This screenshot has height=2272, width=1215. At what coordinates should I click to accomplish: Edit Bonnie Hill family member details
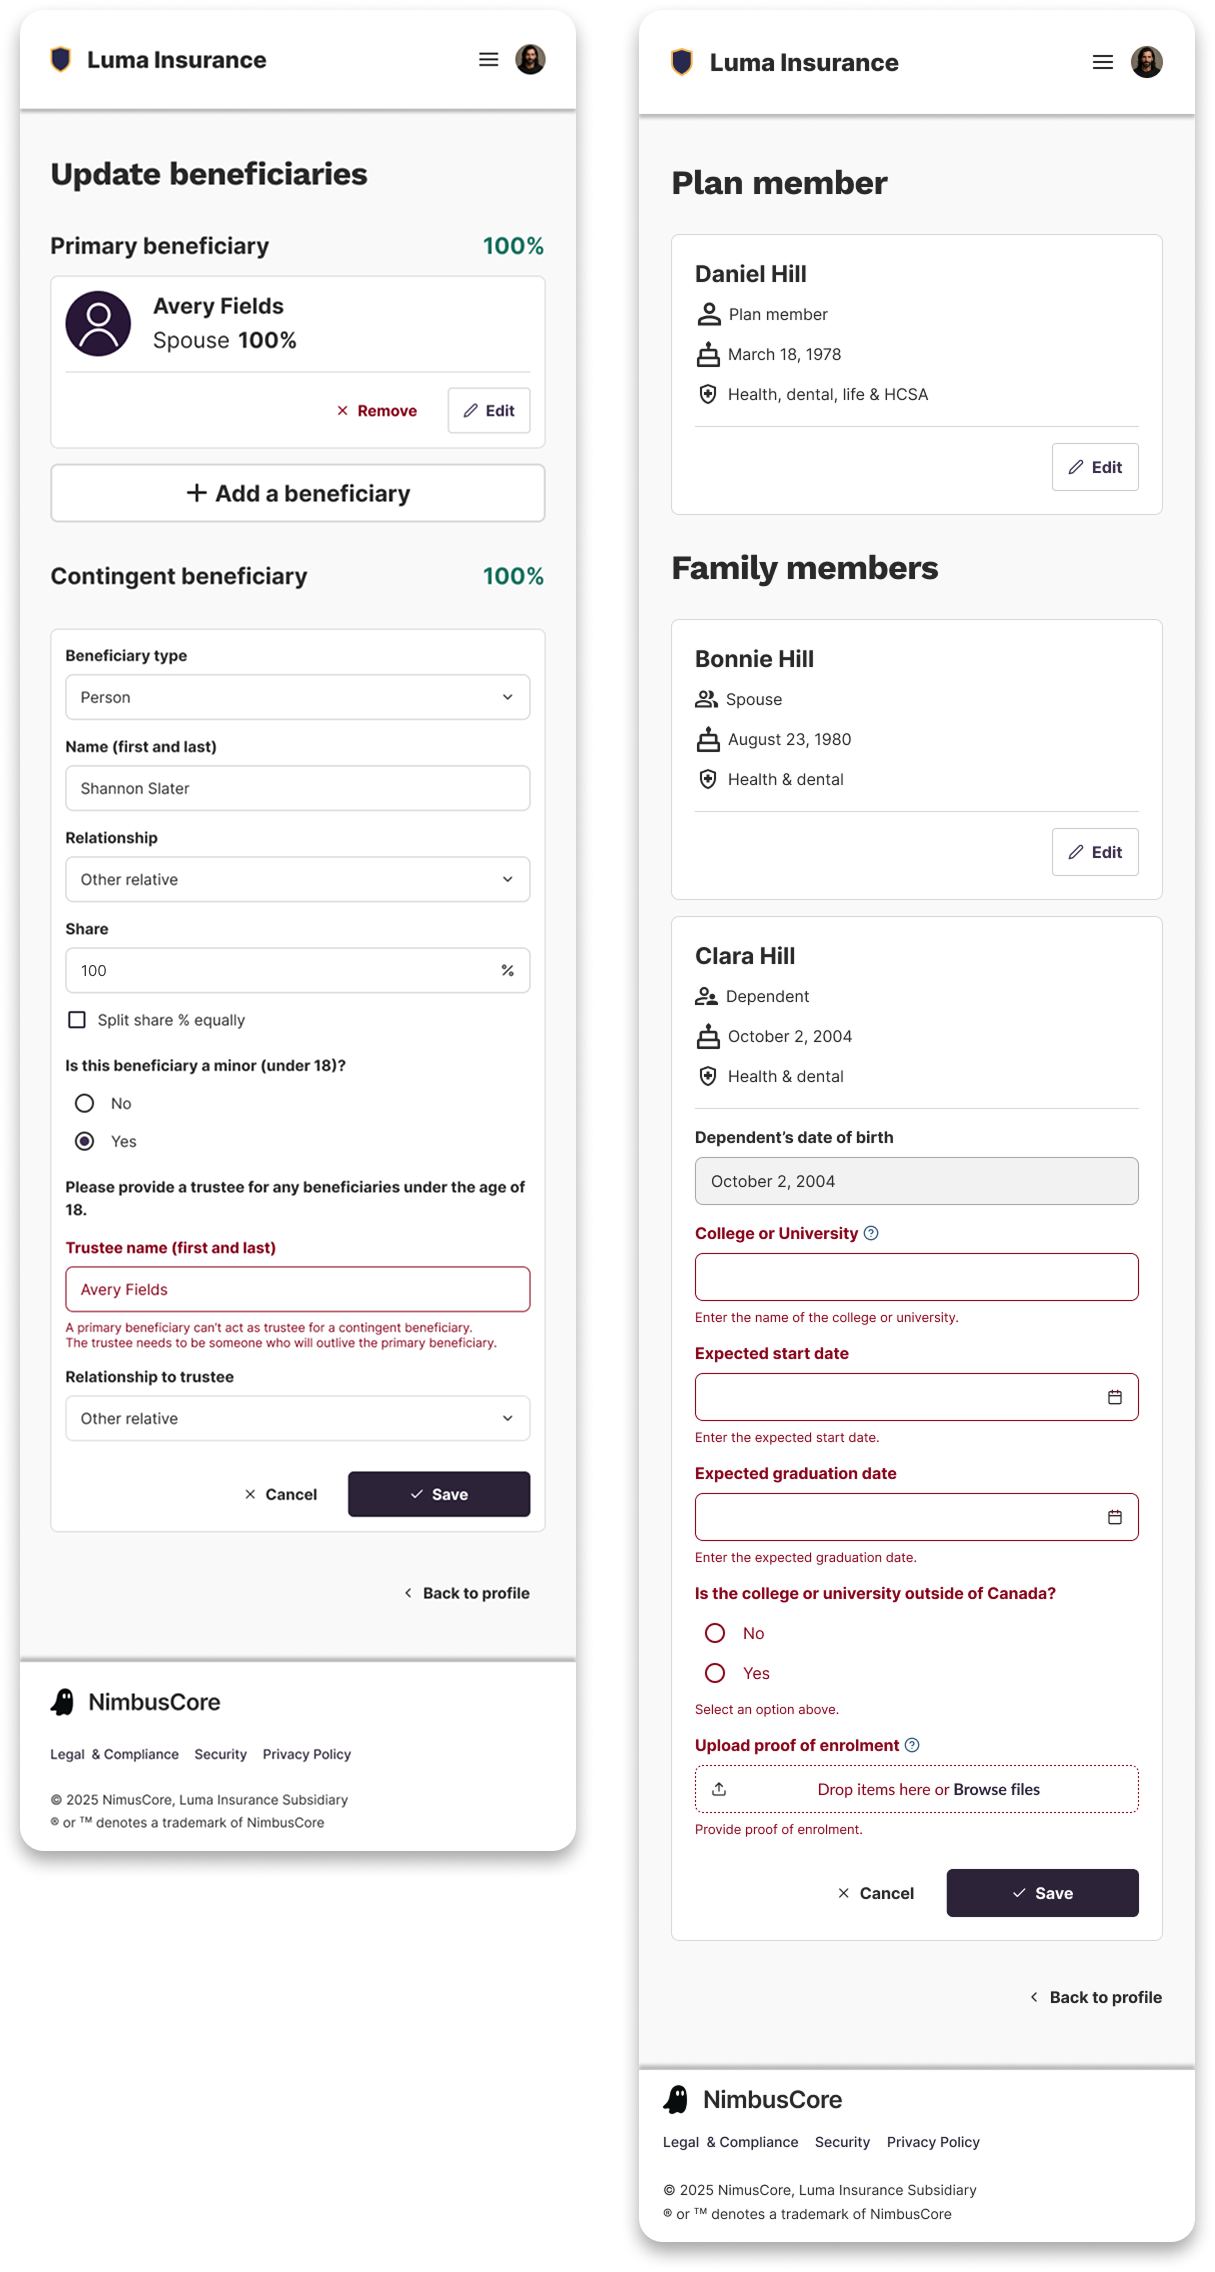coord(1094,852)
